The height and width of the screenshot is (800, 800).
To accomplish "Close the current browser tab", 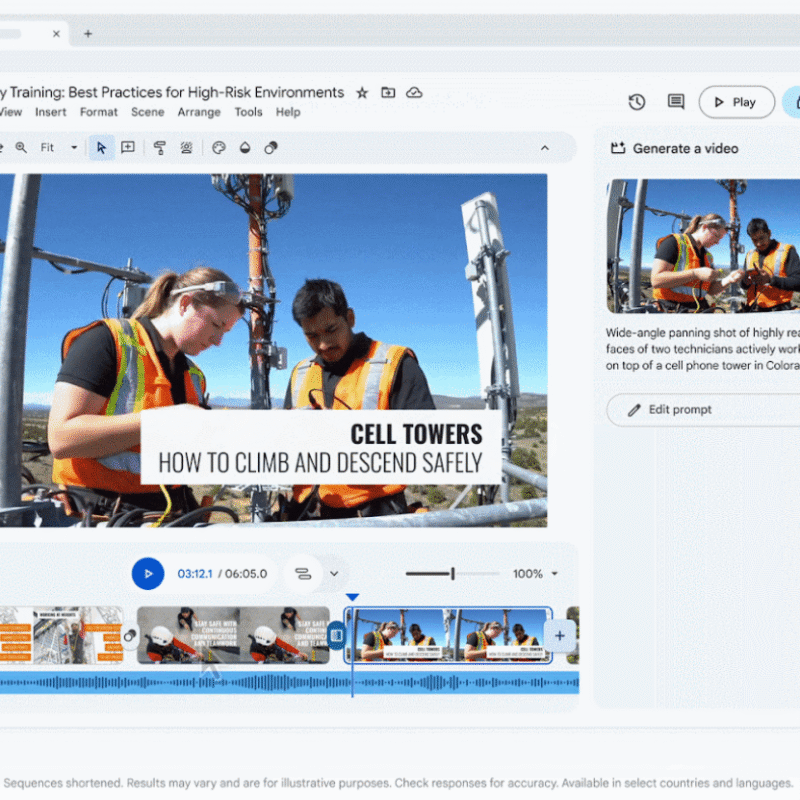I will click(56, 34).
